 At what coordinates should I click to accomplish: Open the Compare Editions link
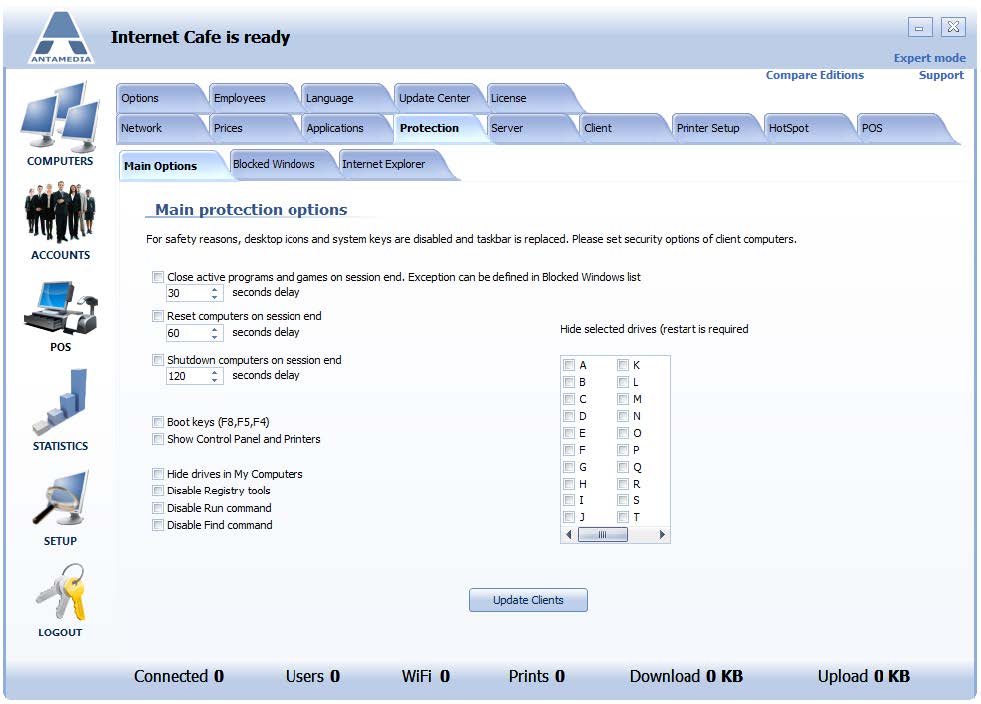pos(815,75)
